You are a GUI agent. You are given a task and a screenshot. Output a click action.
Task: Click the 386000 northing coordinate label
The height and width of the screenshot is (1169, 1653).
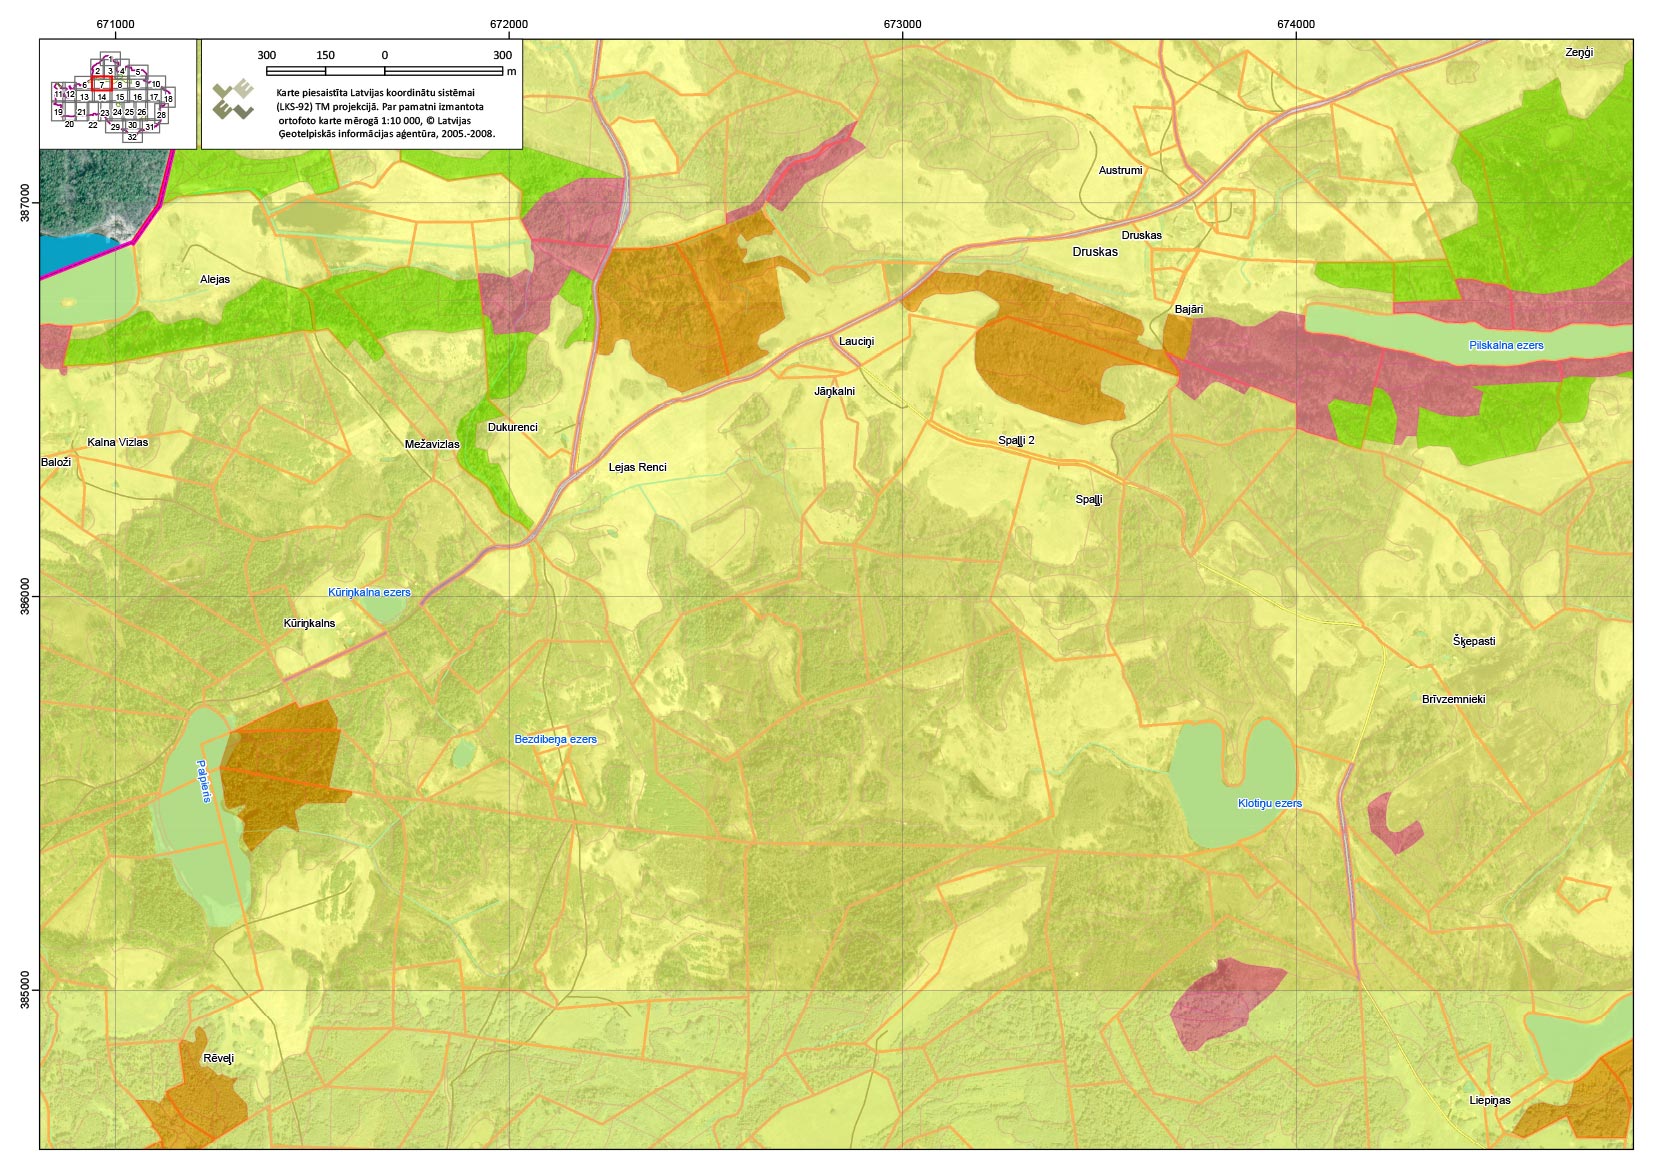pos(25,597)
